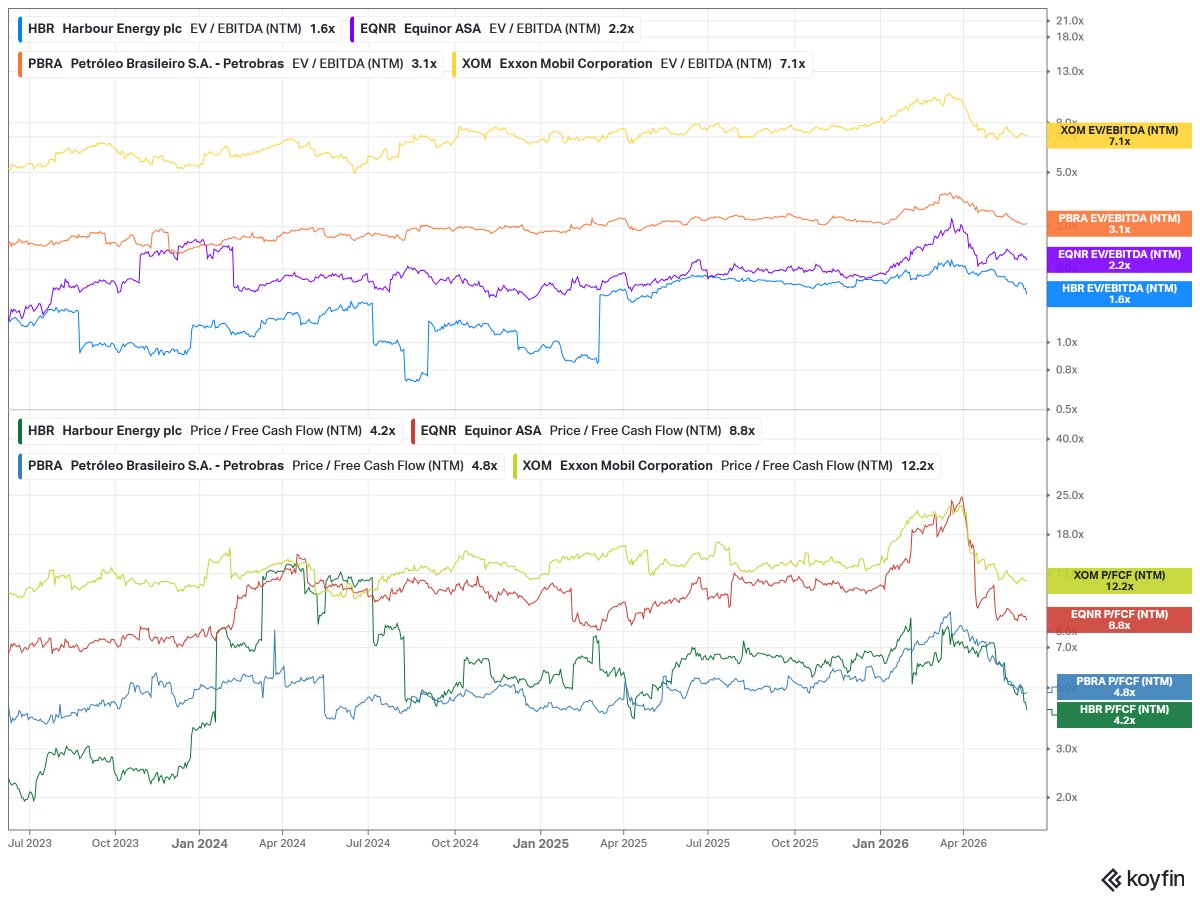Image resolution: width=1200 pixels, height=900 pixels.
Task: Click the Oct 2025 date axis label
Action: pos(795,843)
